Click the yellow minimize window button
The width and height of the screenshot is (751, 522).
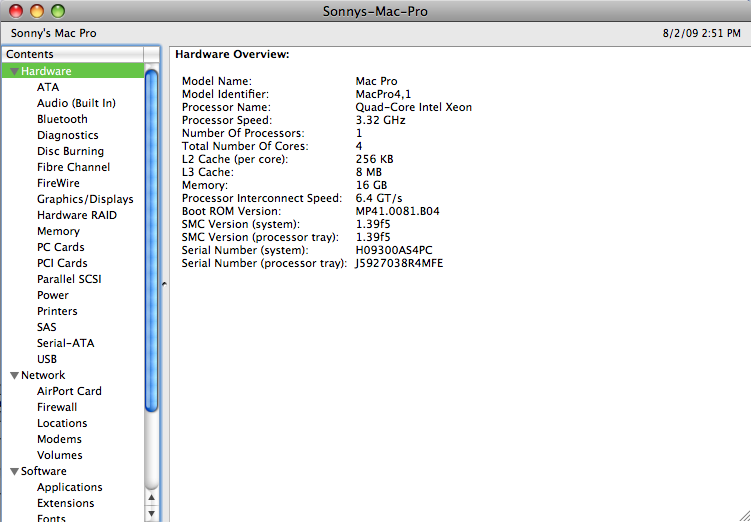click(x=37, y=11)
